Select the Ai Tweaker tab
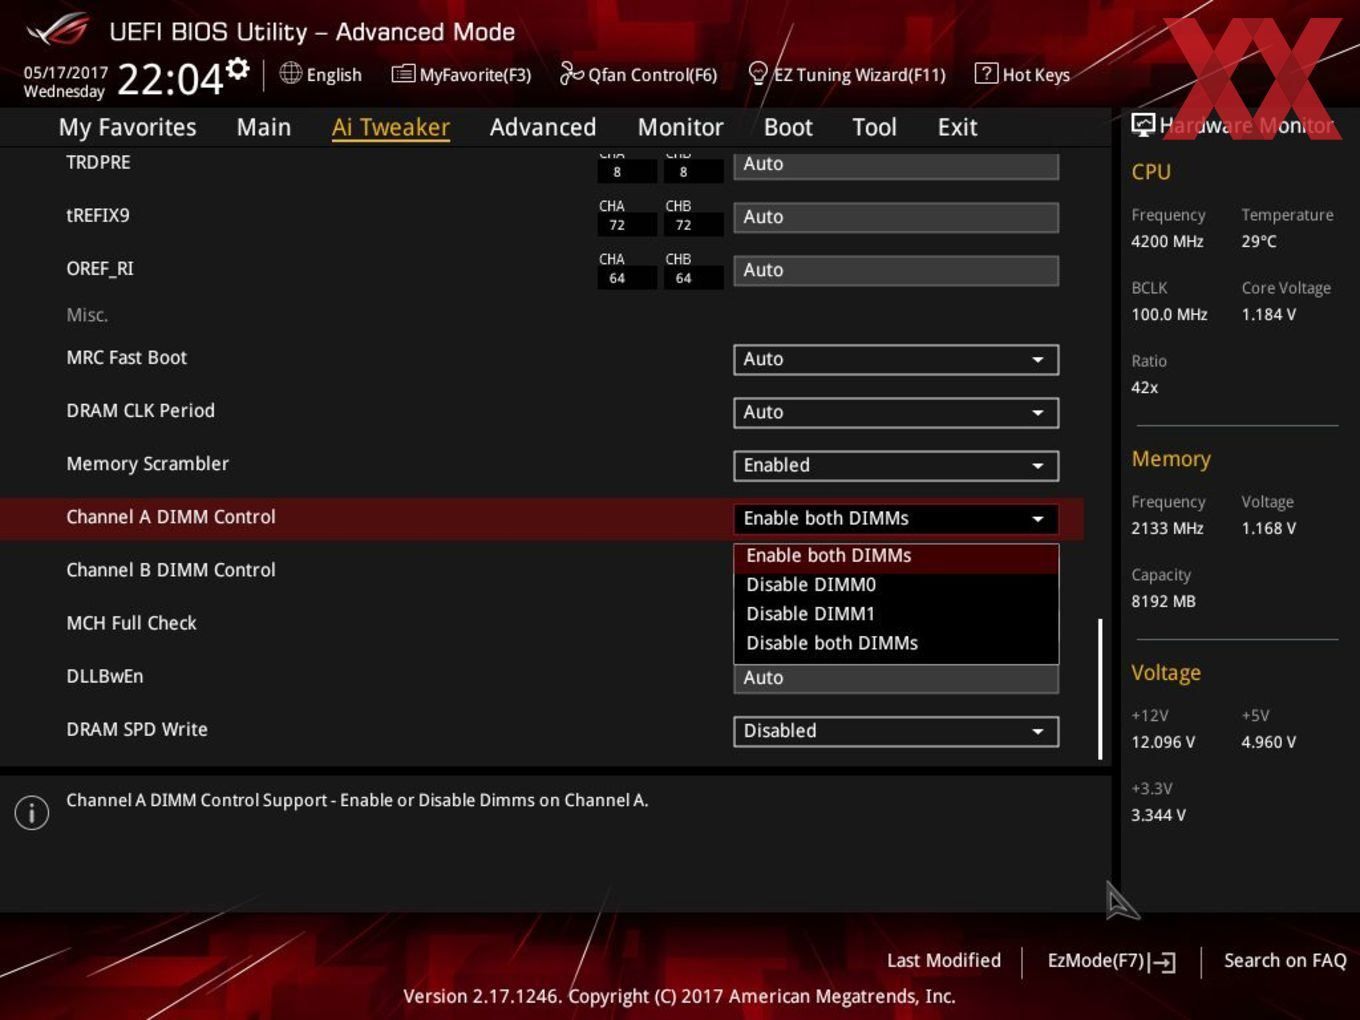The height and width of the screenshot is (1020, 1360). coord(391,127)
